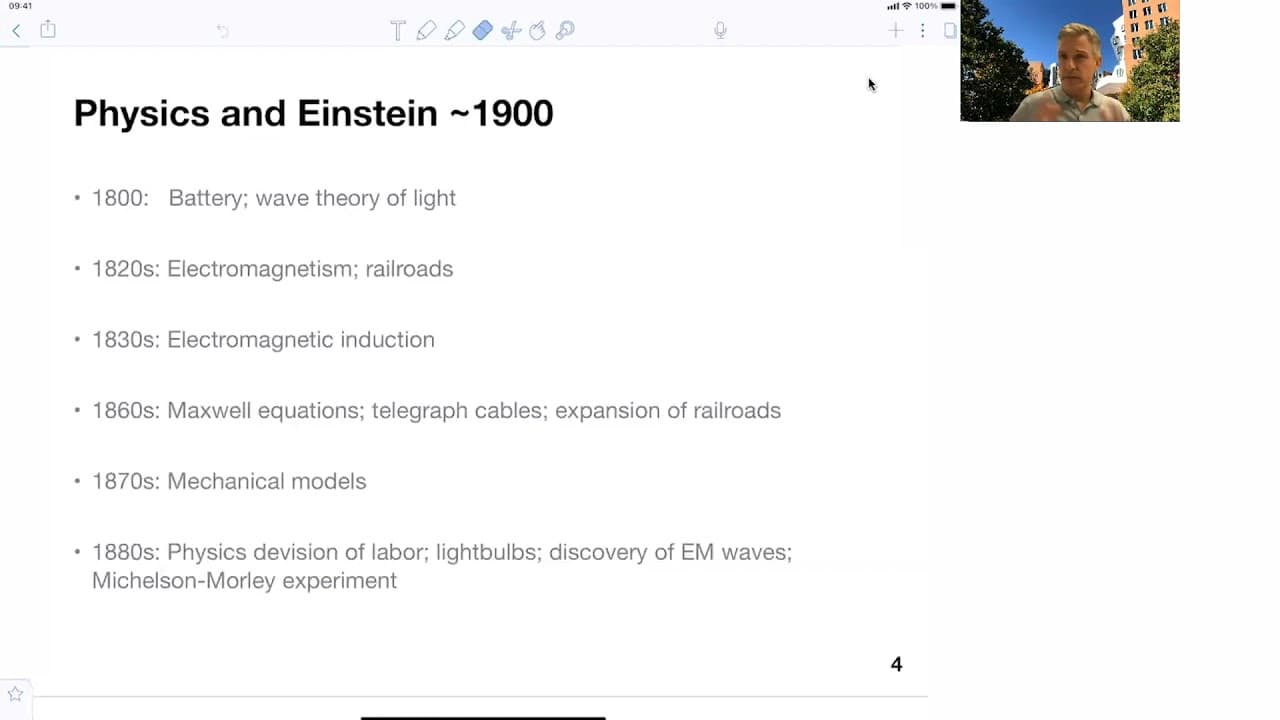
Task: Click the '1860s: Maxwell equations' bullet
Action: click(x=436, y=411)
